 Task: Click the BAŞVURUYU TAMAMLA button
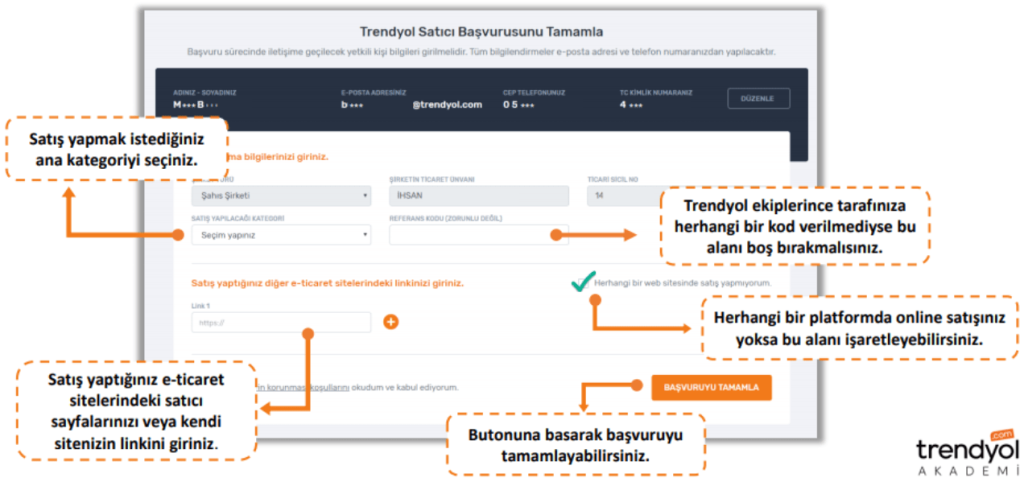[x=711, y=387]
